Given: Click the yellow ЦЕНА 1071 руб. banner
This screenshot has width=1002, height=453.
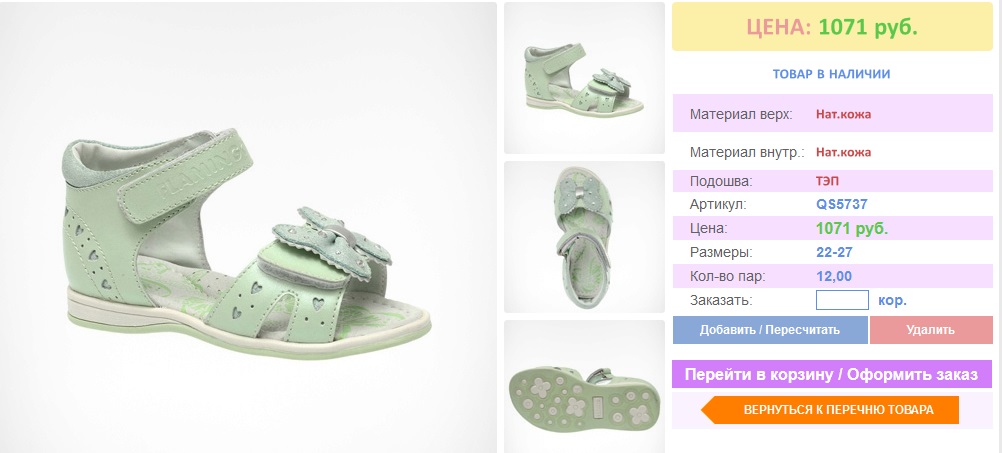Looking at the screenshot, I should 832,27.
